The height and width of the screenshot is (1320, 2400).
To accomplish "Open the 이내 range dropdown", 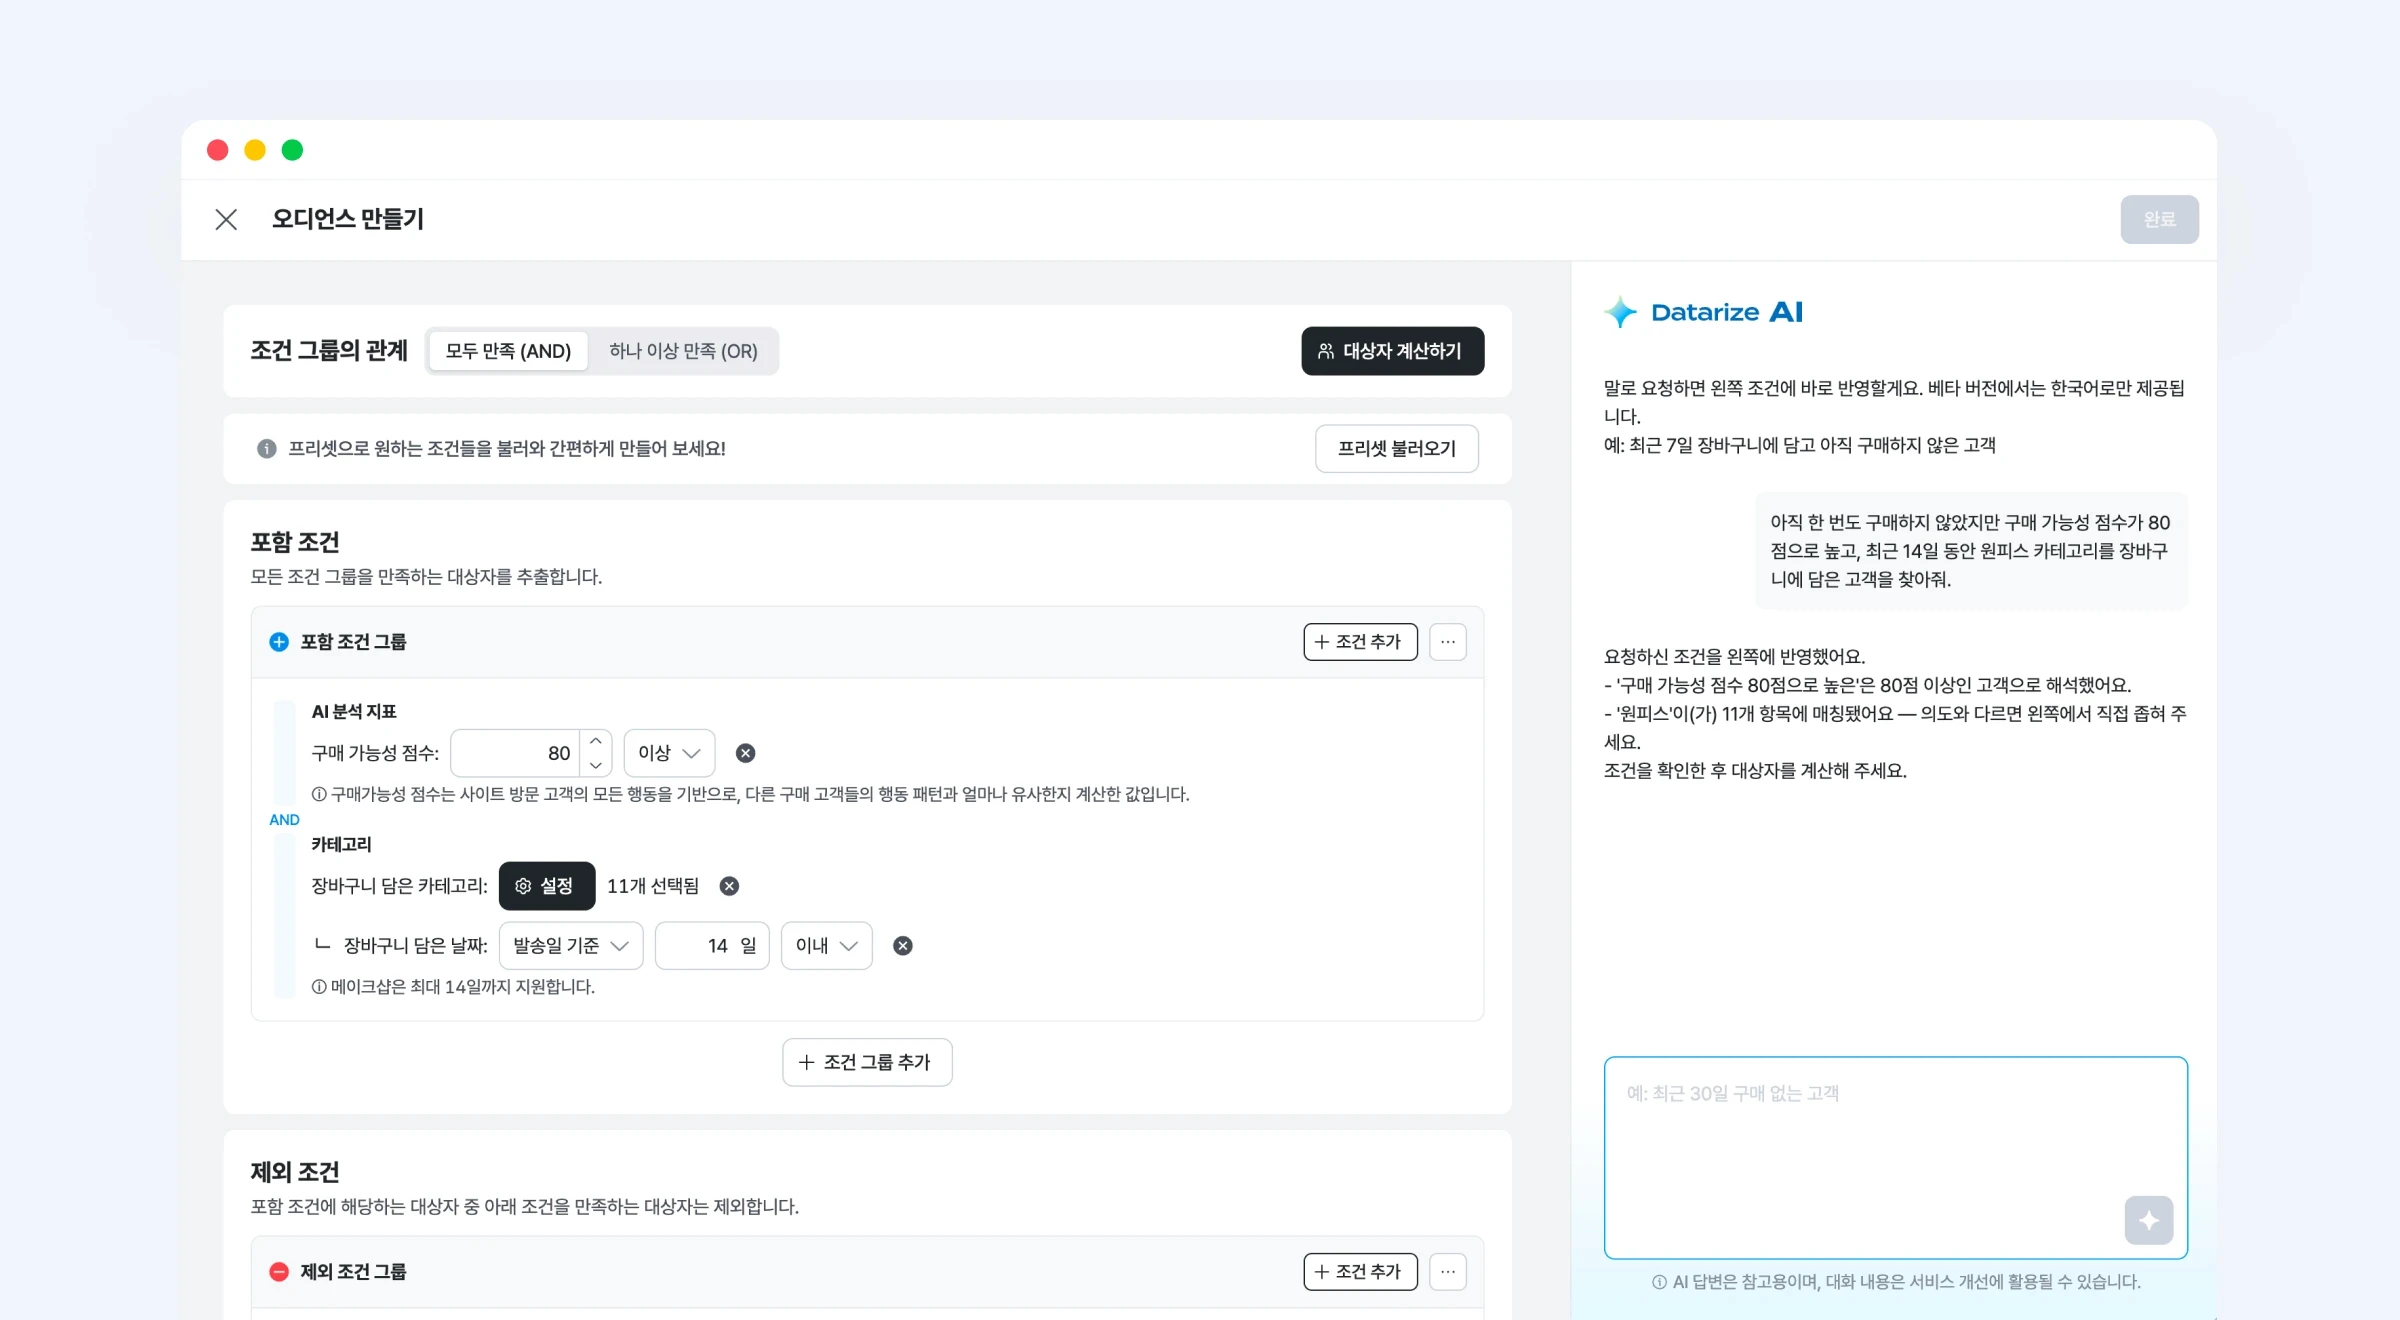I will pyautogui.click(x=826, y=946).
